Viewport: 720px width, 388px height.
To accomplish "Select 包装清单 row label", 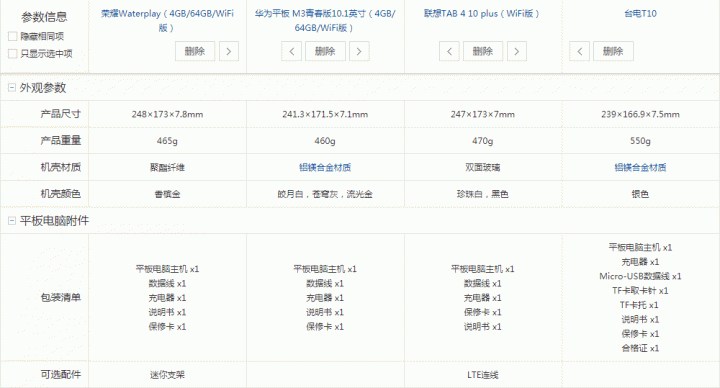I will (61, 298).
